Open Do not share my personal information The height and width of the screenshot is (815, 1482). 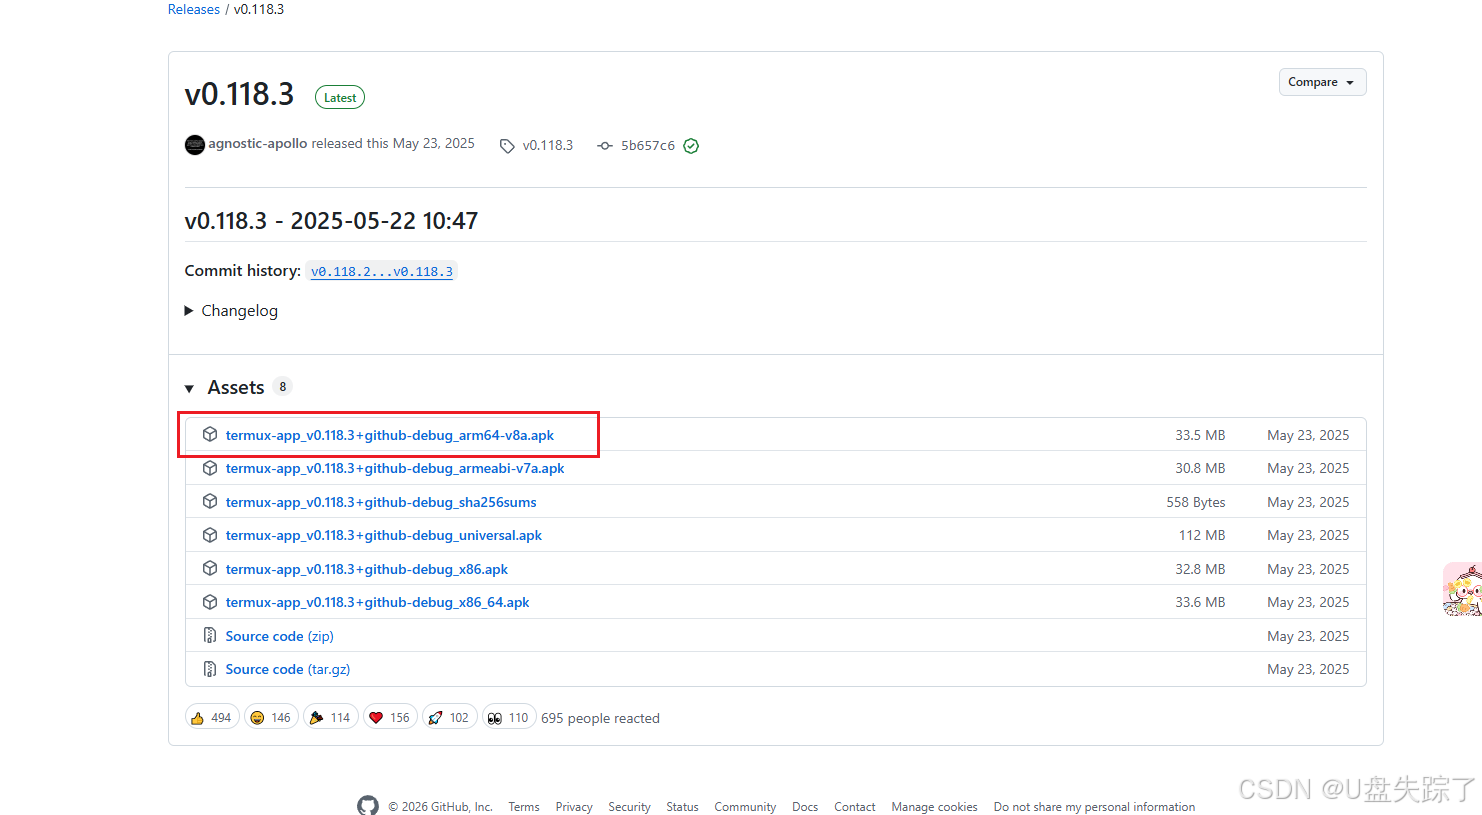pos(1094,807)
